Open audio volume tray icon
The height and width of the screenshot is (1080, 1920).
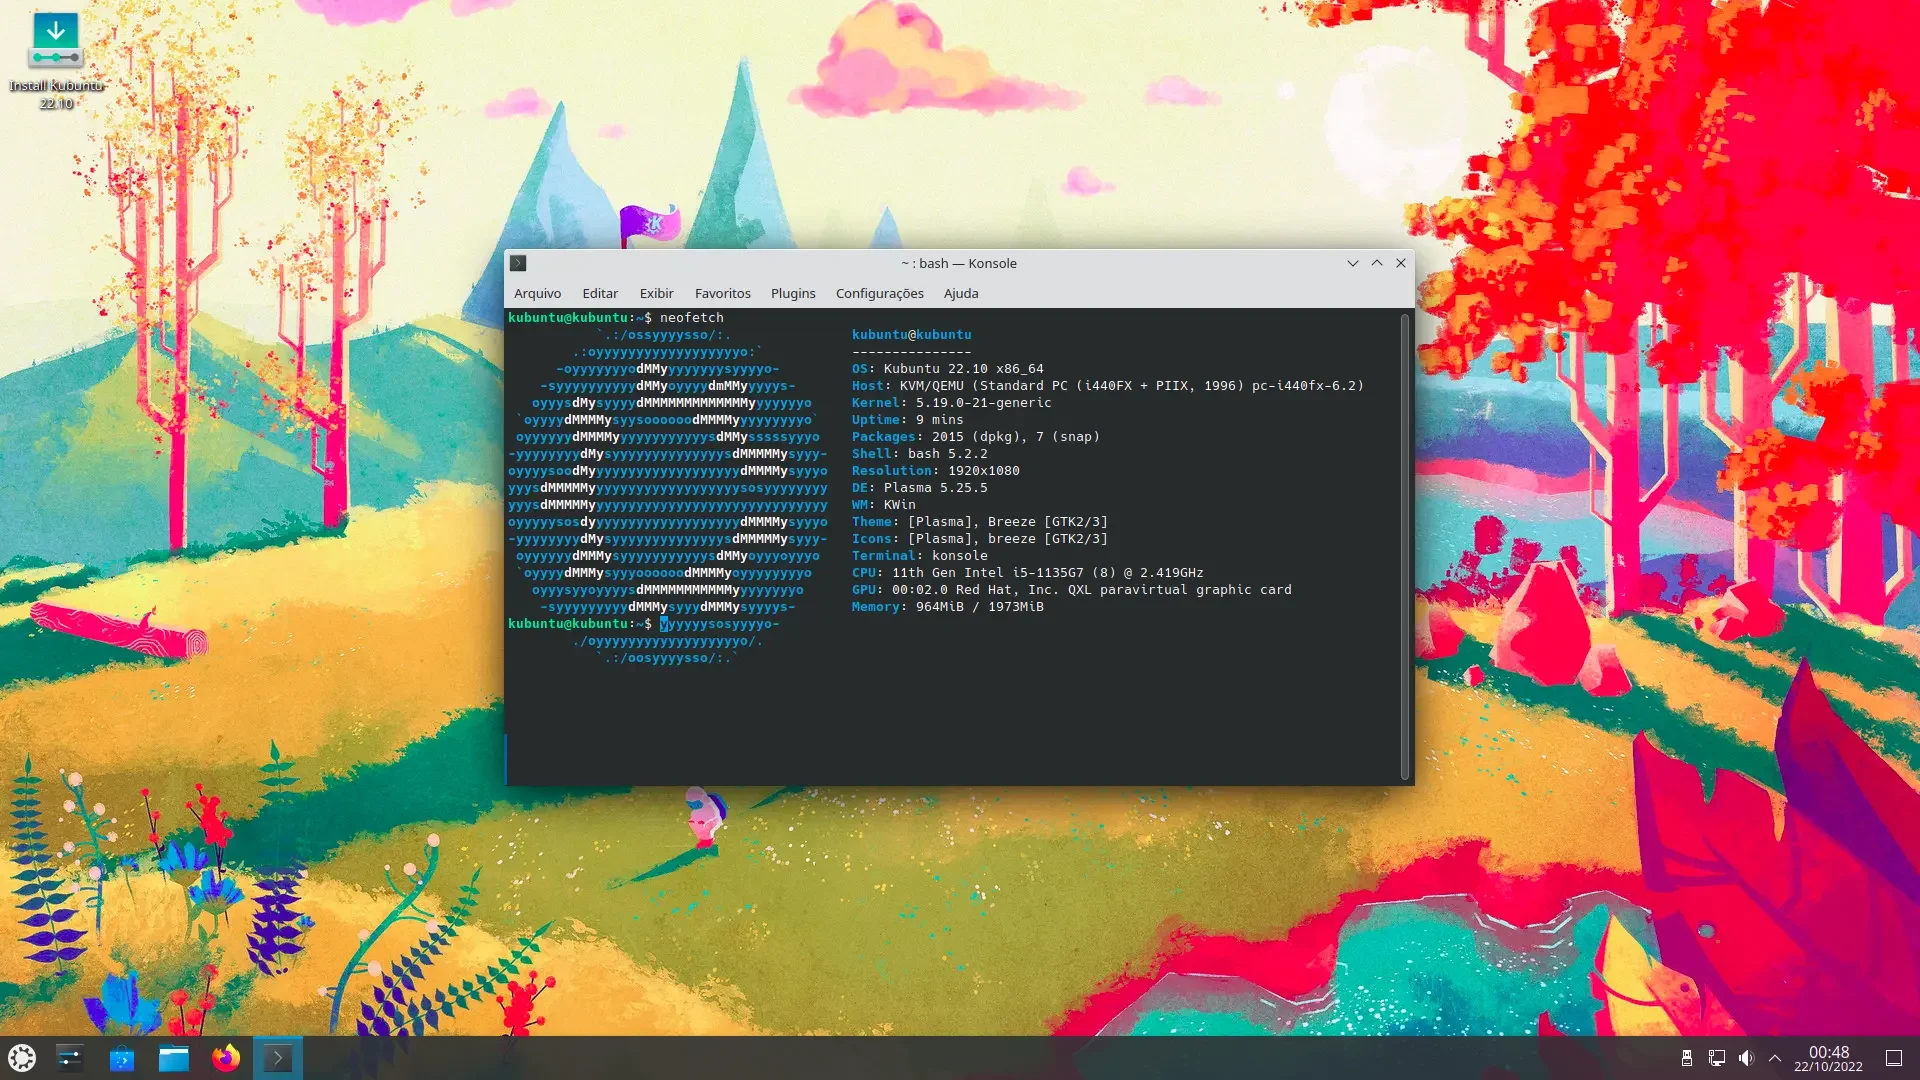coord(1746,1058)
